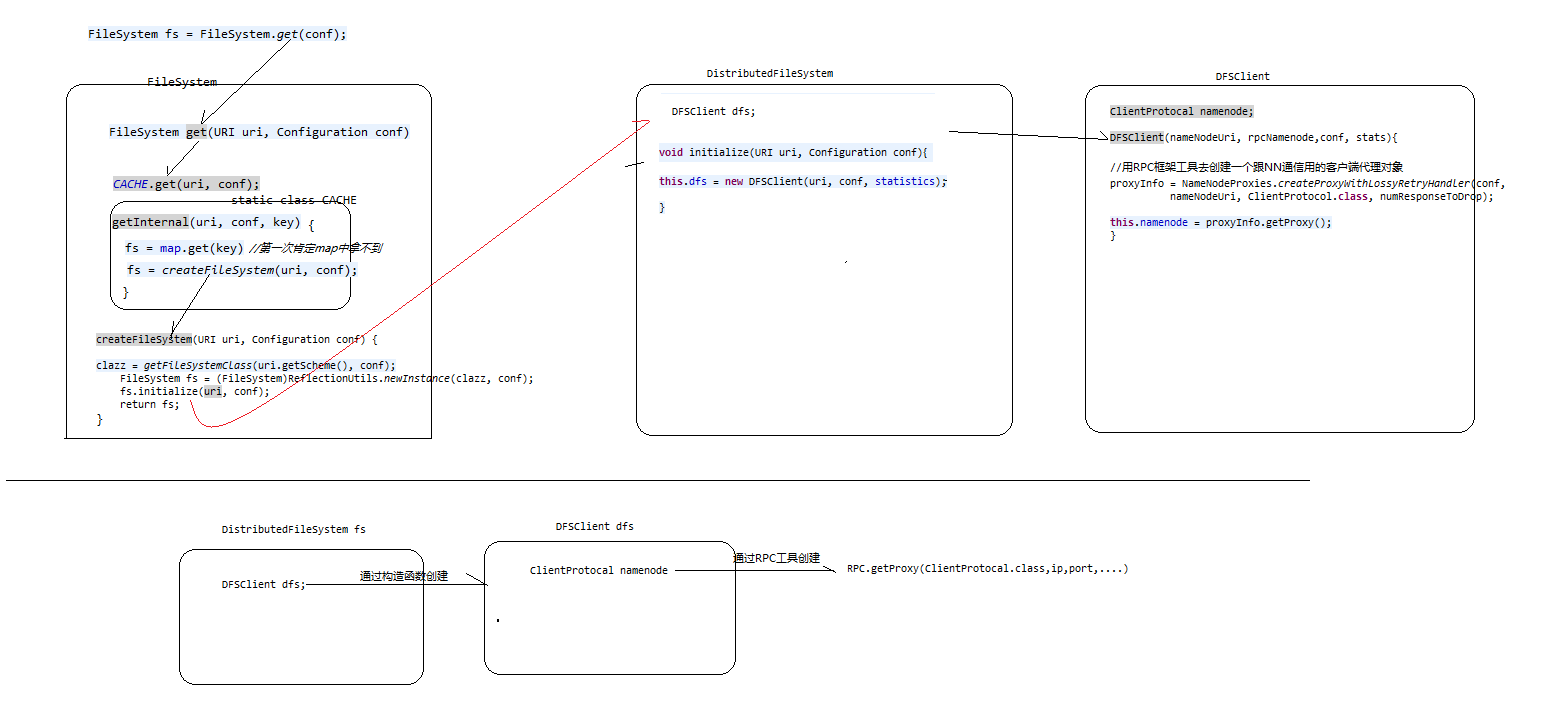This screenshot has width=1561, height=710.
Task: Select the 'CACHE.get(uri, conf);' line
Action: pyautogui.click(x=186, y=184)
